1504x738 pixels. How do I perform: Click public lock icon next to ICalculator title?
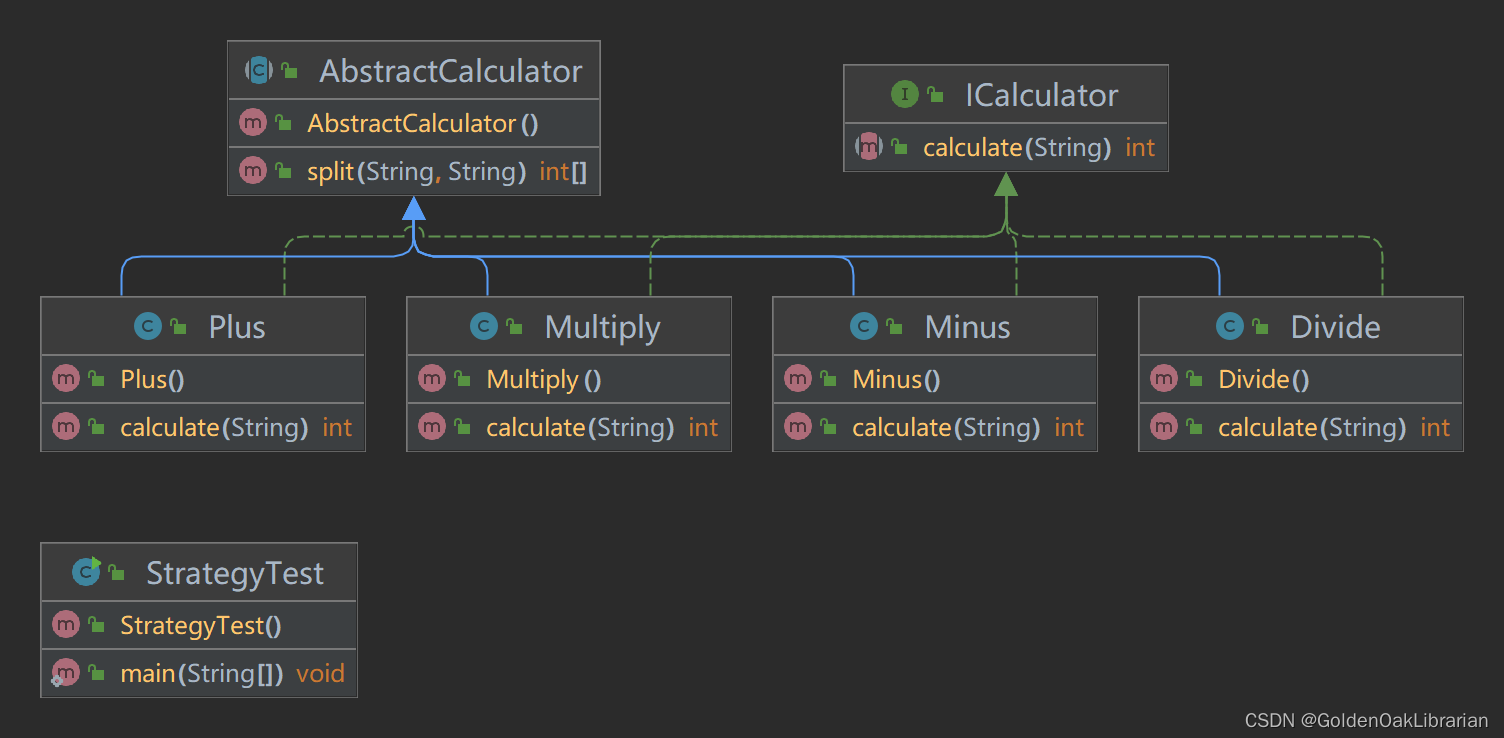(935, 95)
